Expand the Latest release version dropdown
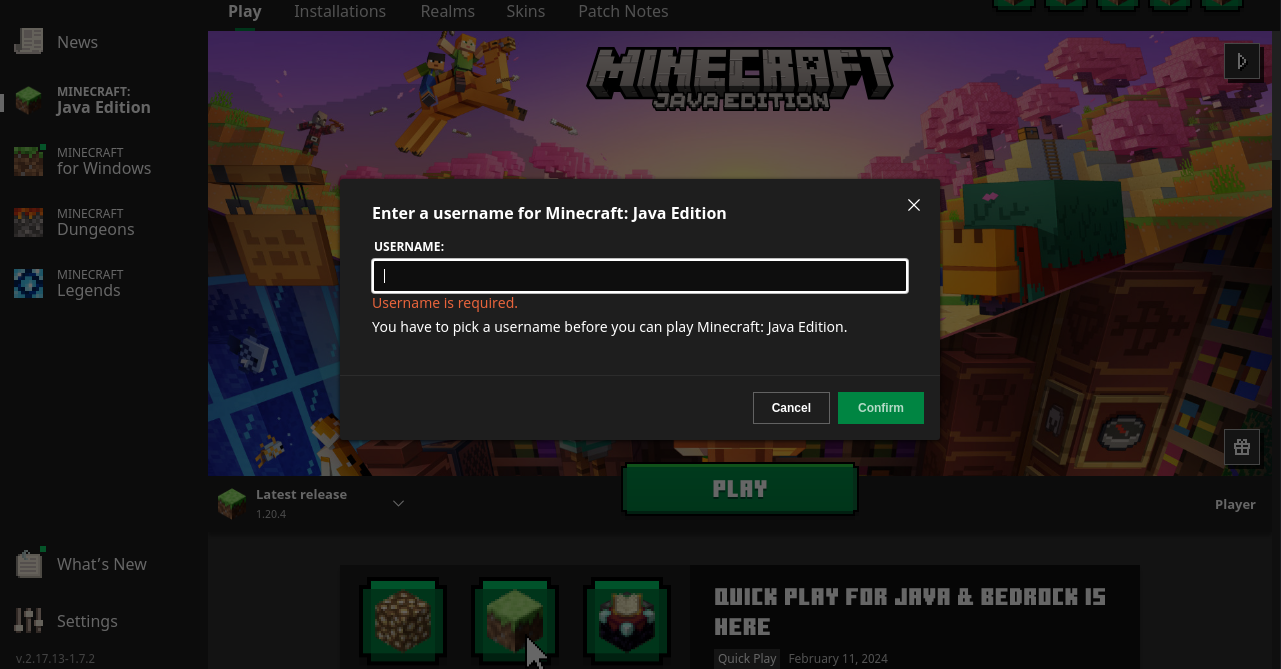The width and height of the screenshot is (1281, 669). click(x=398, y=503)
